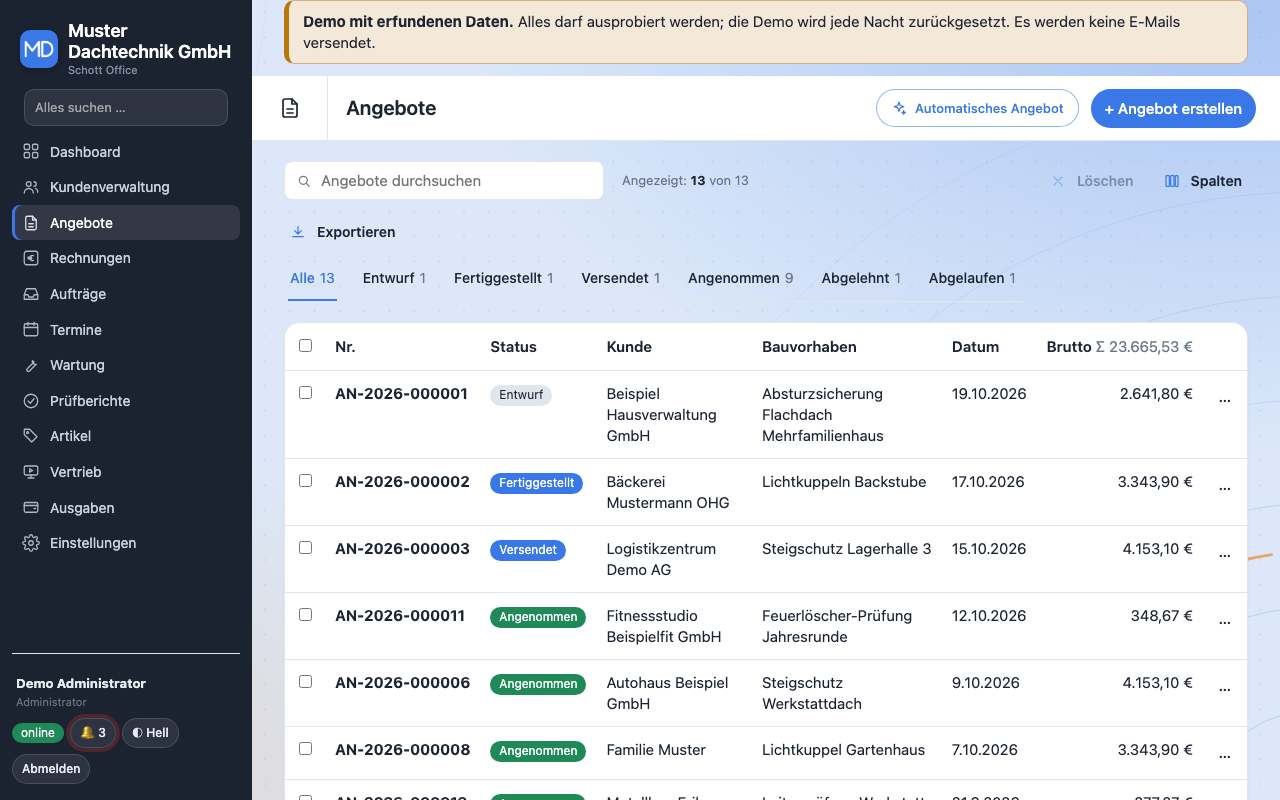The width and height of the screenshot is (1280, 800).
Task: Open Artikel in the sidebar
Action: pyautogui.click(x=126, y=436)
